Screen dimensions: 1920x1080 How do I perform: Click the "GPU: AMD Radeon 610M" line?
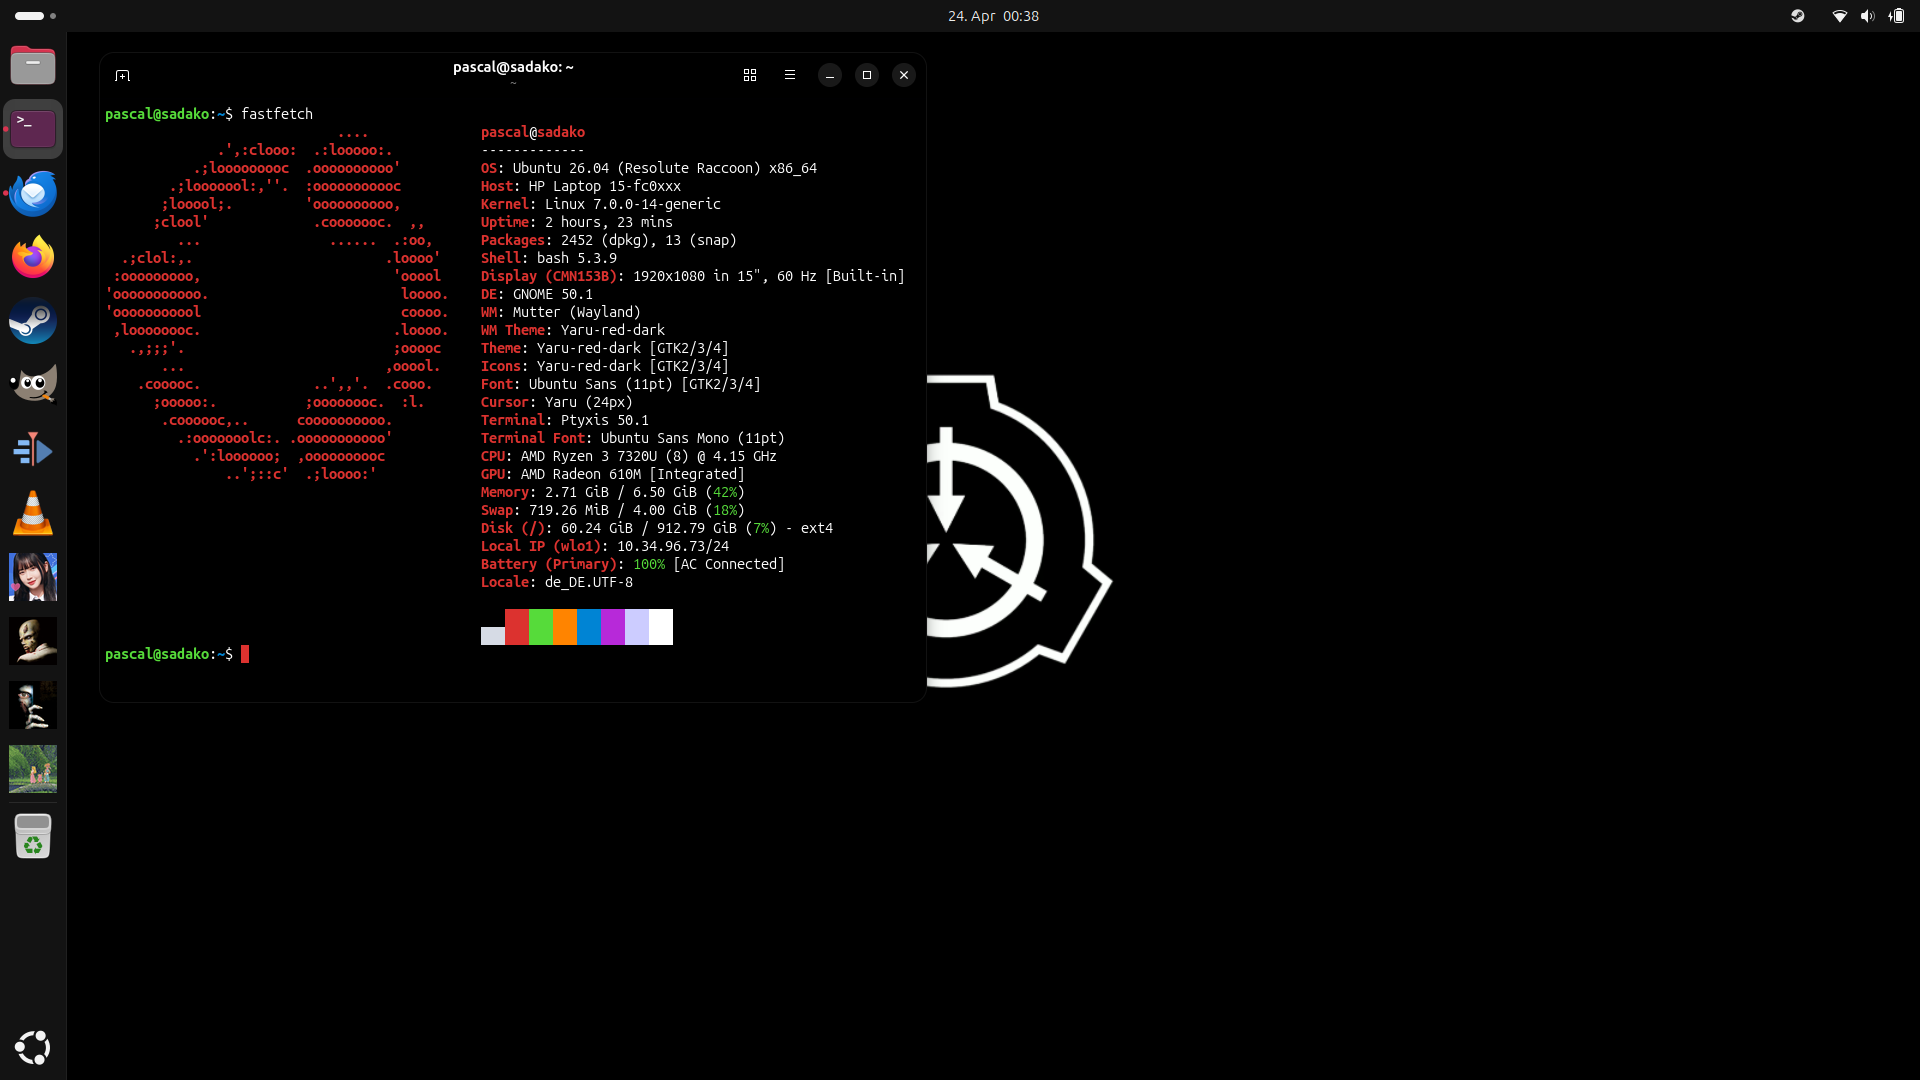pos(613,474)
